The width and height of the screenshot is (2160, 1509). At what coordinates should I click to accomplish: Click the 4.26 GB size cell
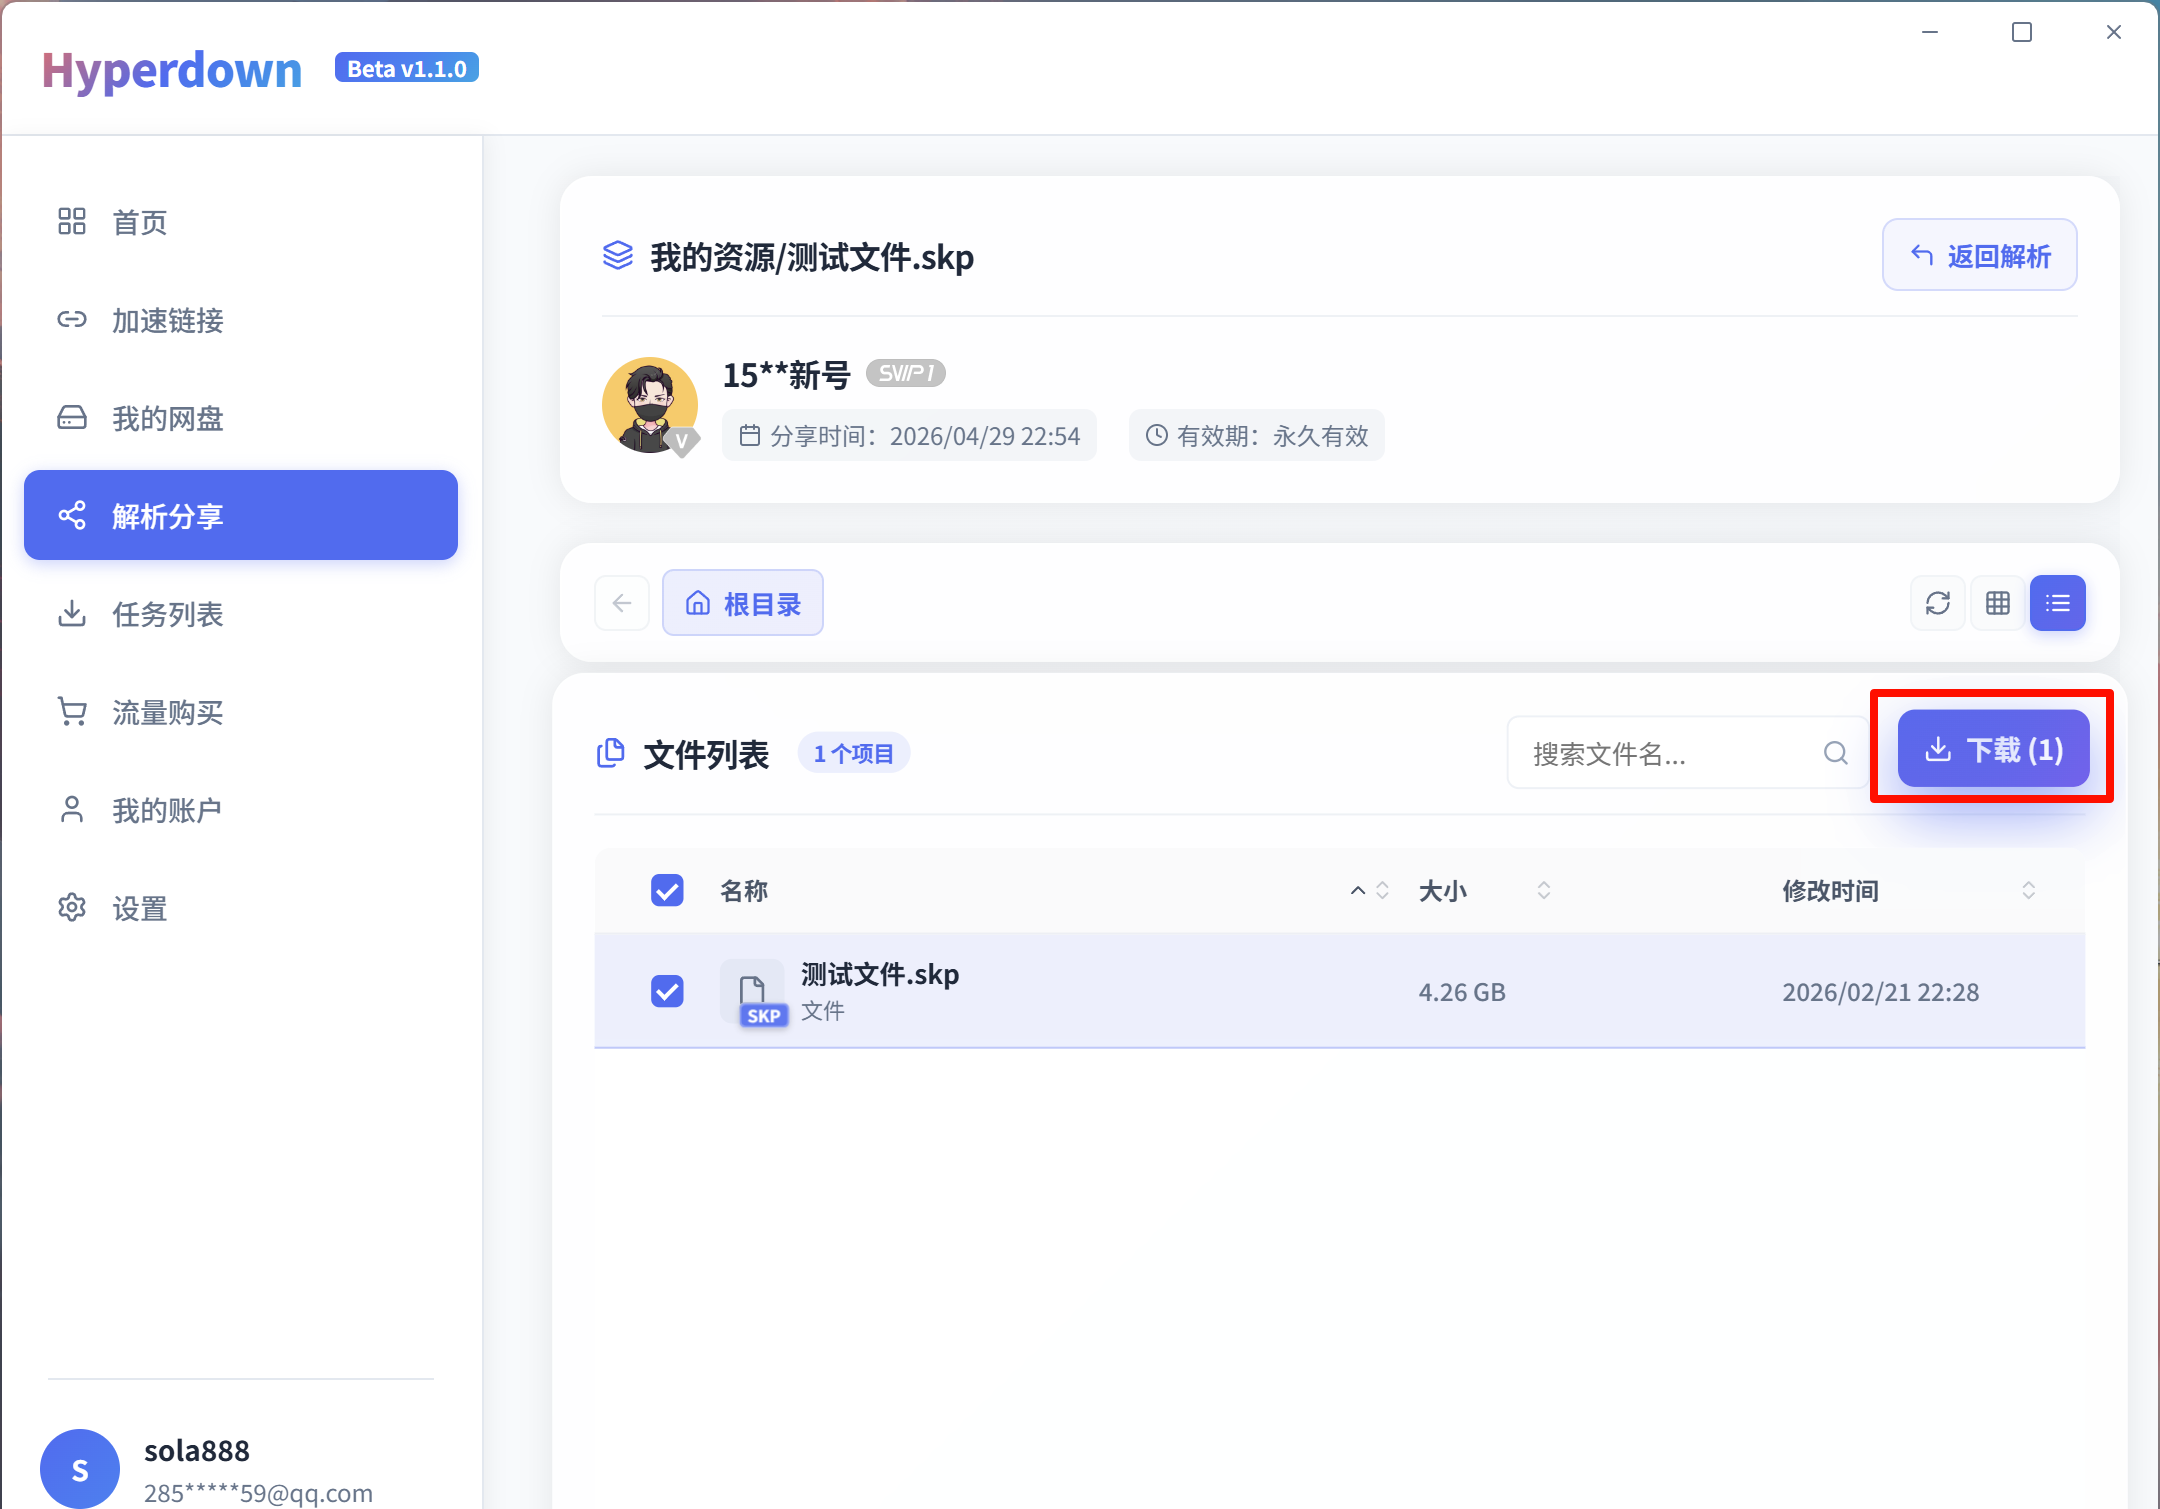(1462, 992)
